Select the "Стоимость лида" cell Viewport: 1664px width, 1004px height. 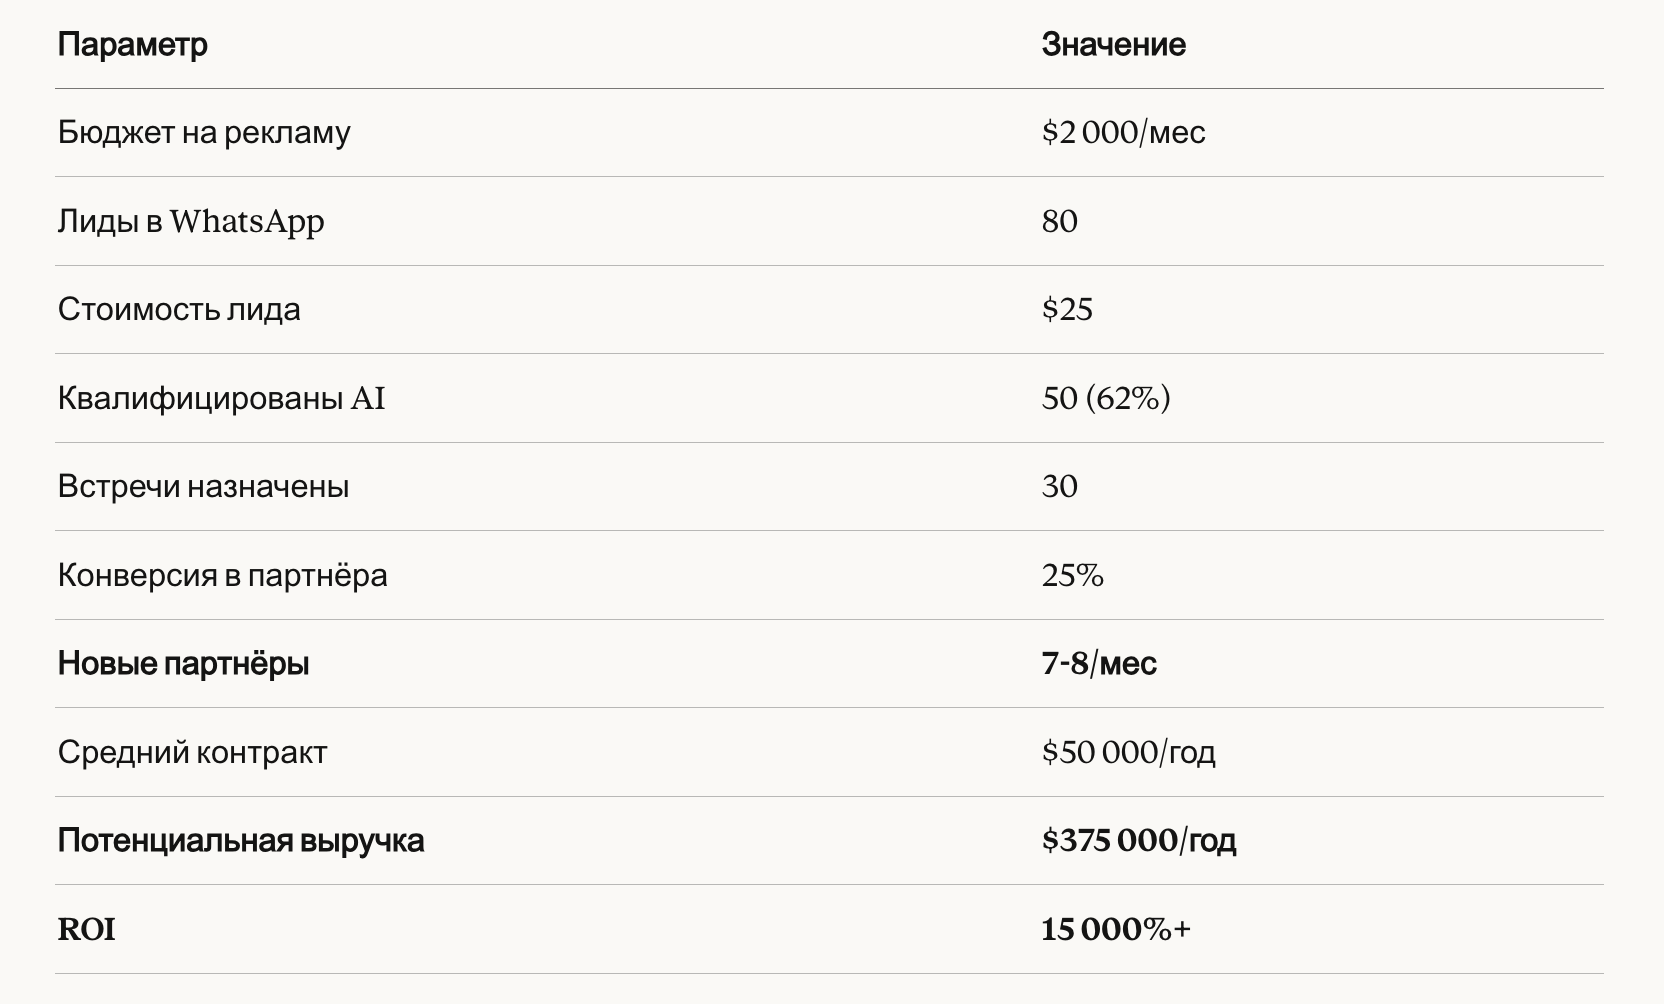pyautogui.click(x=179, y=310)
